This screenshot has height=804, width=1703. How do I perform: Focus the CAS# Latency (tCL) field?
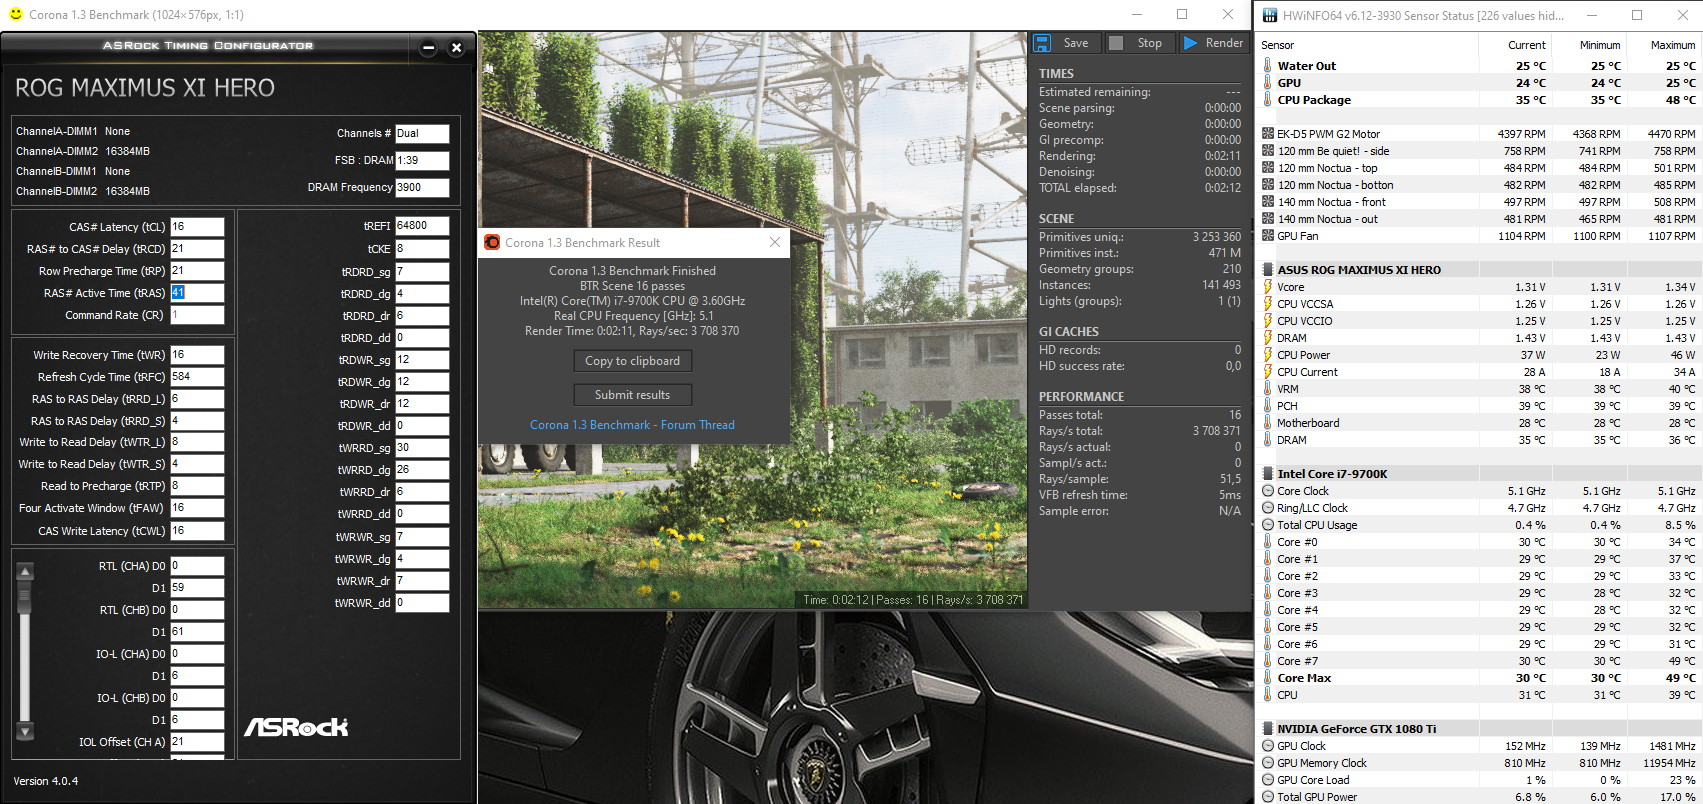[x=197, y=227]
